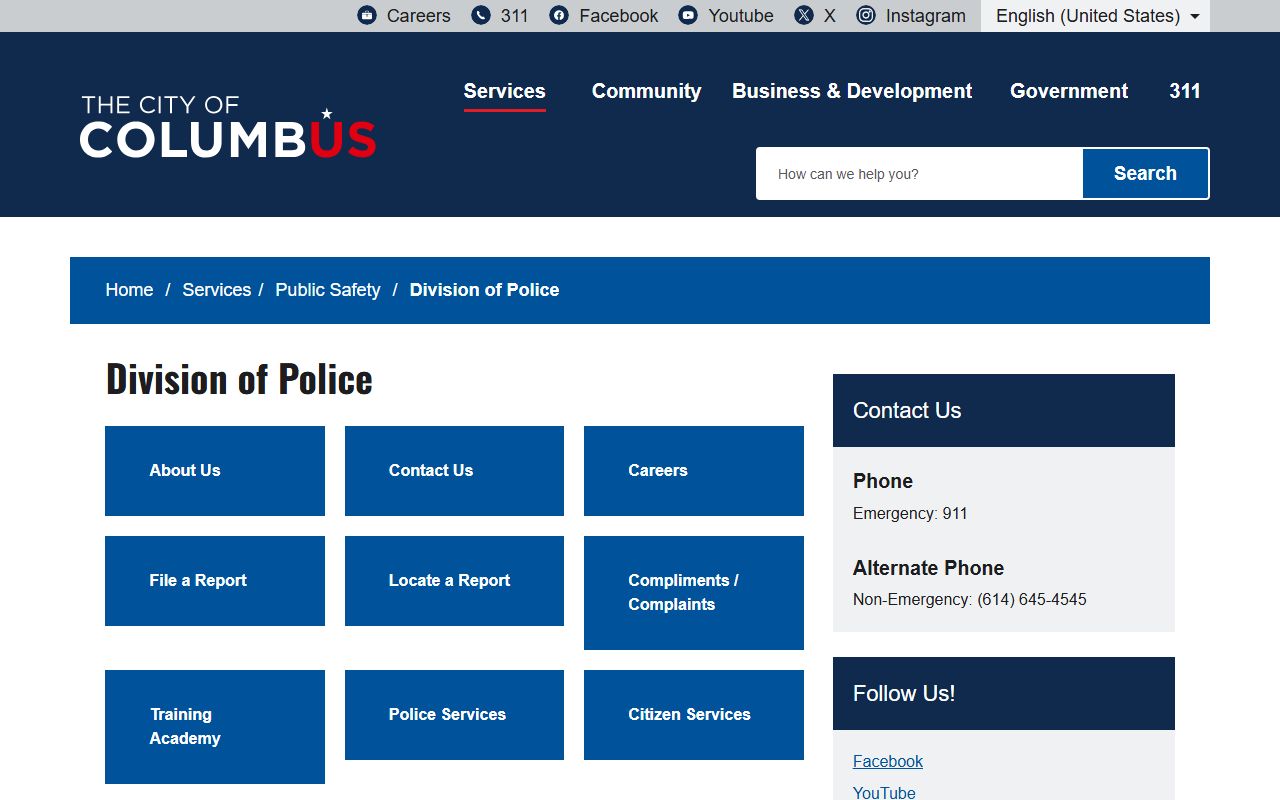Click the 311 phone icon in top bar

tap(481, 15)
